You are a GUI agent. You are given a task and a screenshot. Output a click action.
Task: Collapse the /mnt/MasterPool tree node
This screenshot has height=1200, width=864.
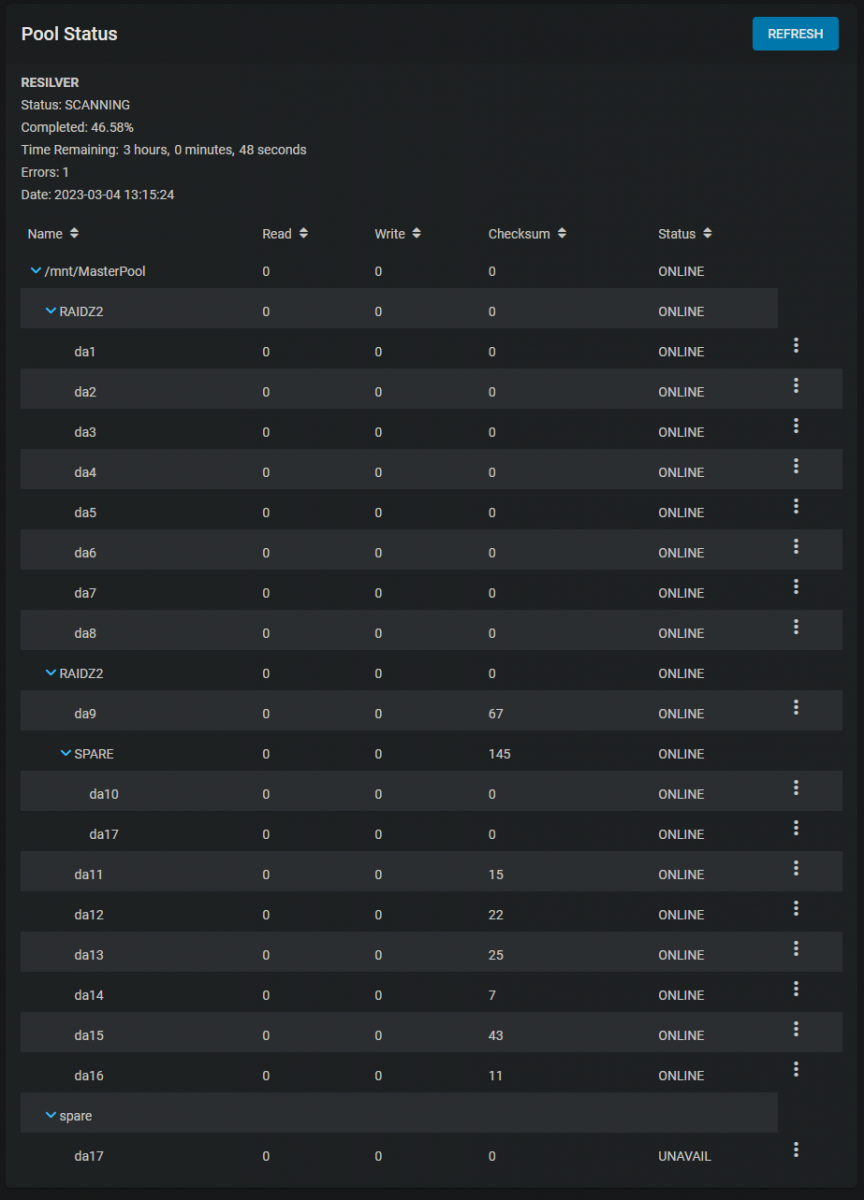(36, 271)
